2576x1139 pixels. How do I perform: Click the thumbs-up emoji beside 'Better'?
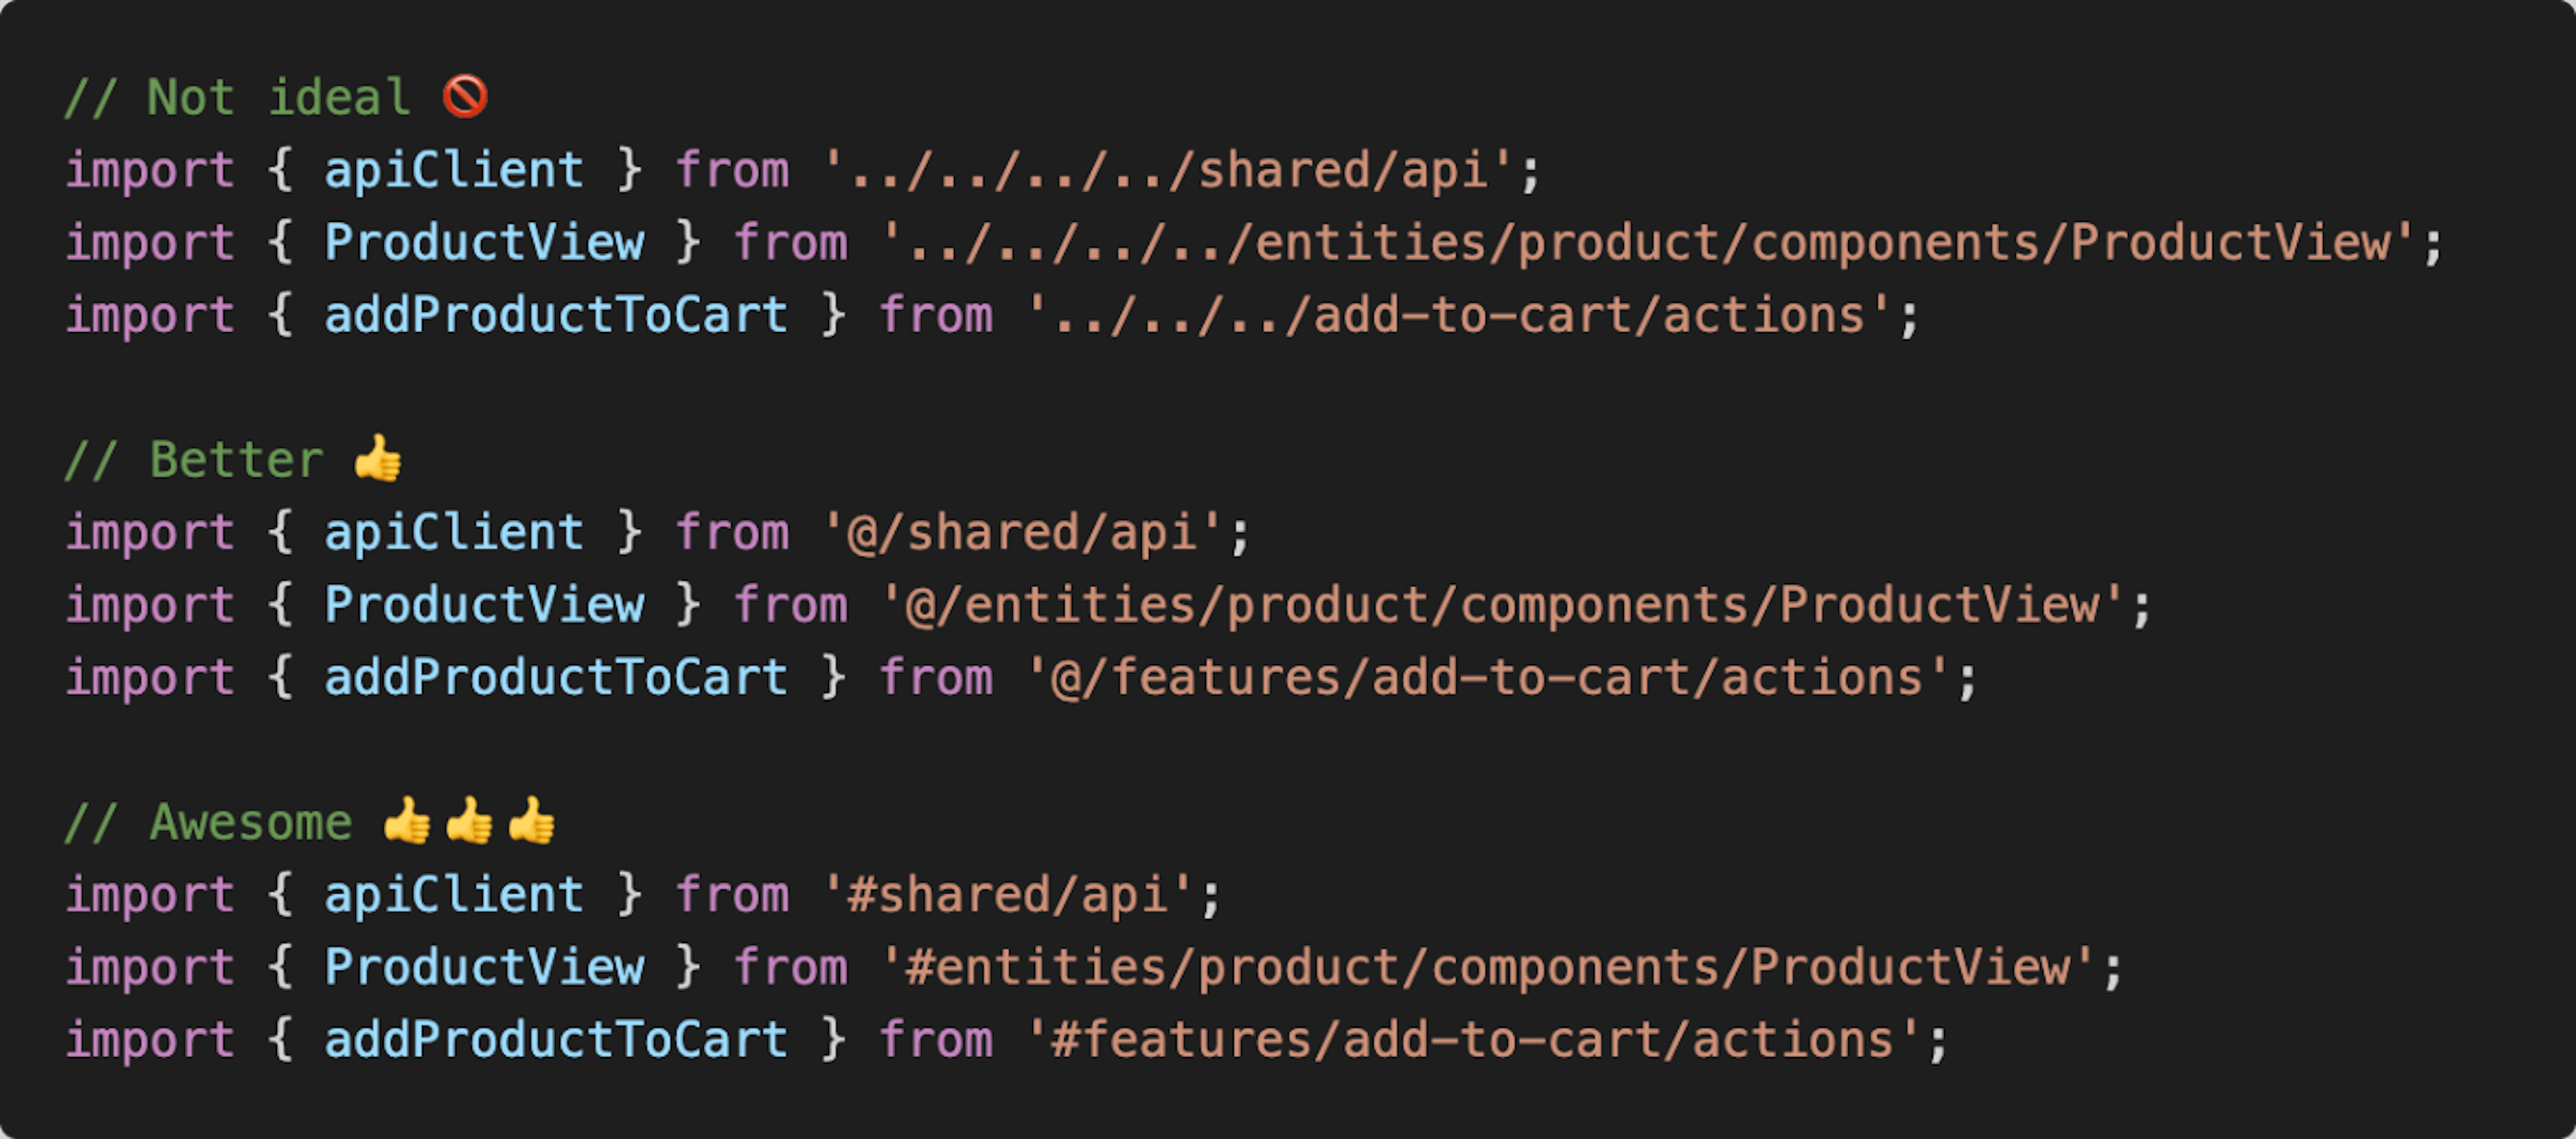tap(378, 459)
